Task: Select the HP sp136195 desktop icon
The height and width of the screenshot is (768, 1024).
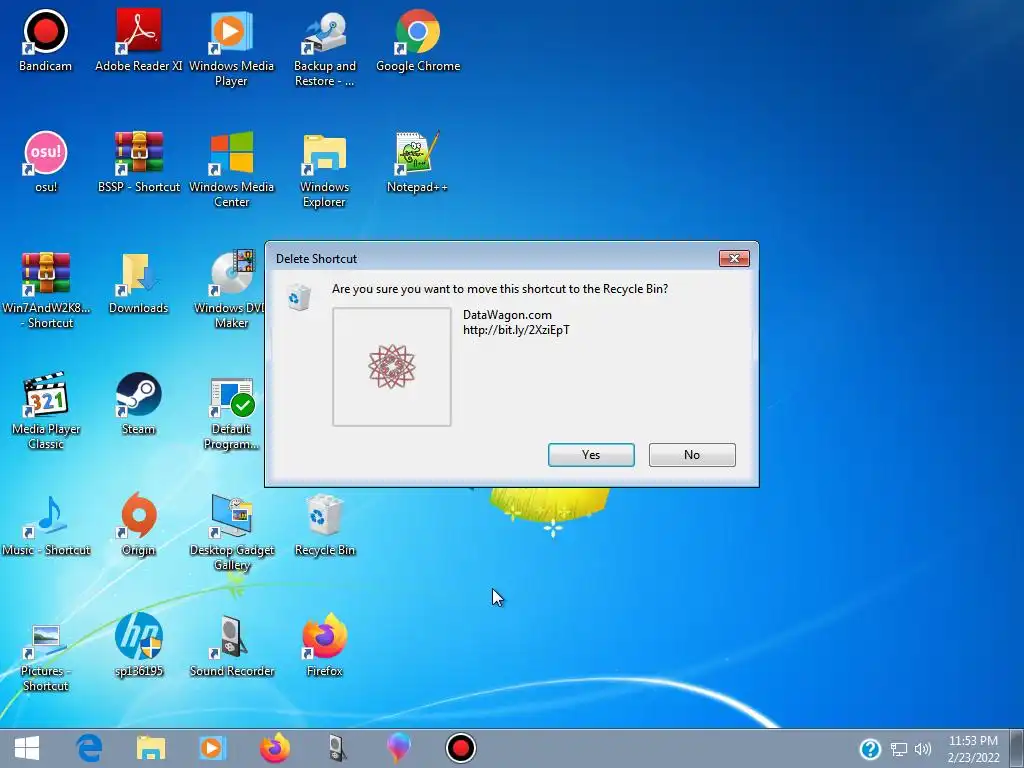Action: (x=138, y=646)
